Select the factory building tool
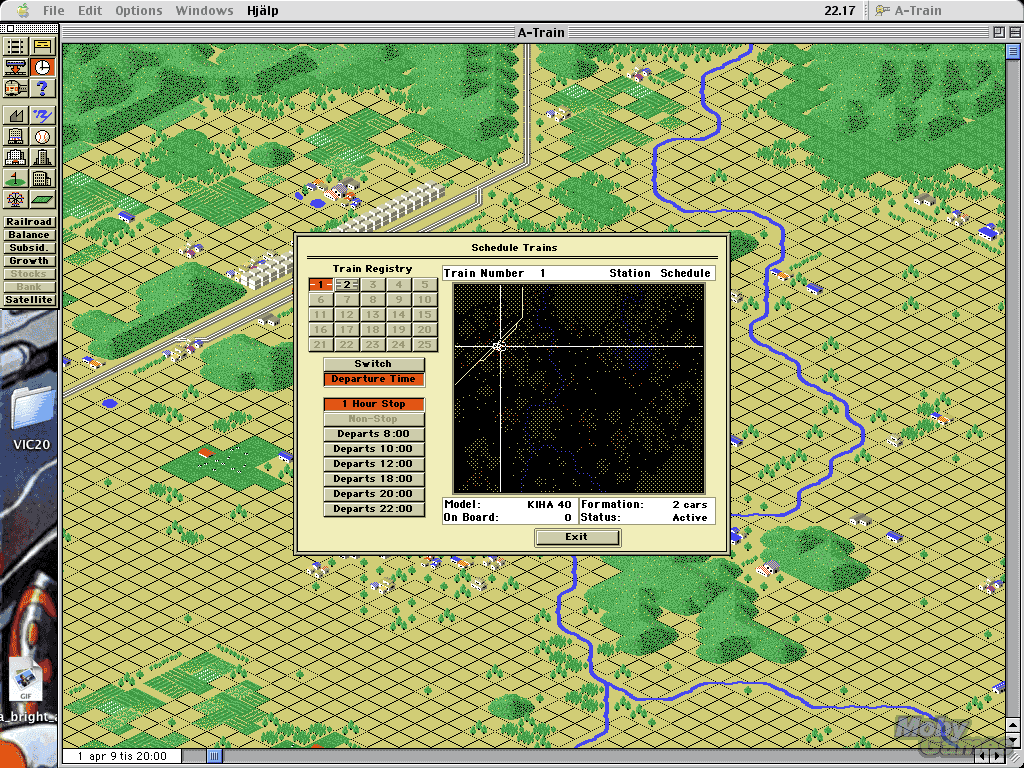The width and height of the screenshot is (1024, 768). [x=16, y=116]
